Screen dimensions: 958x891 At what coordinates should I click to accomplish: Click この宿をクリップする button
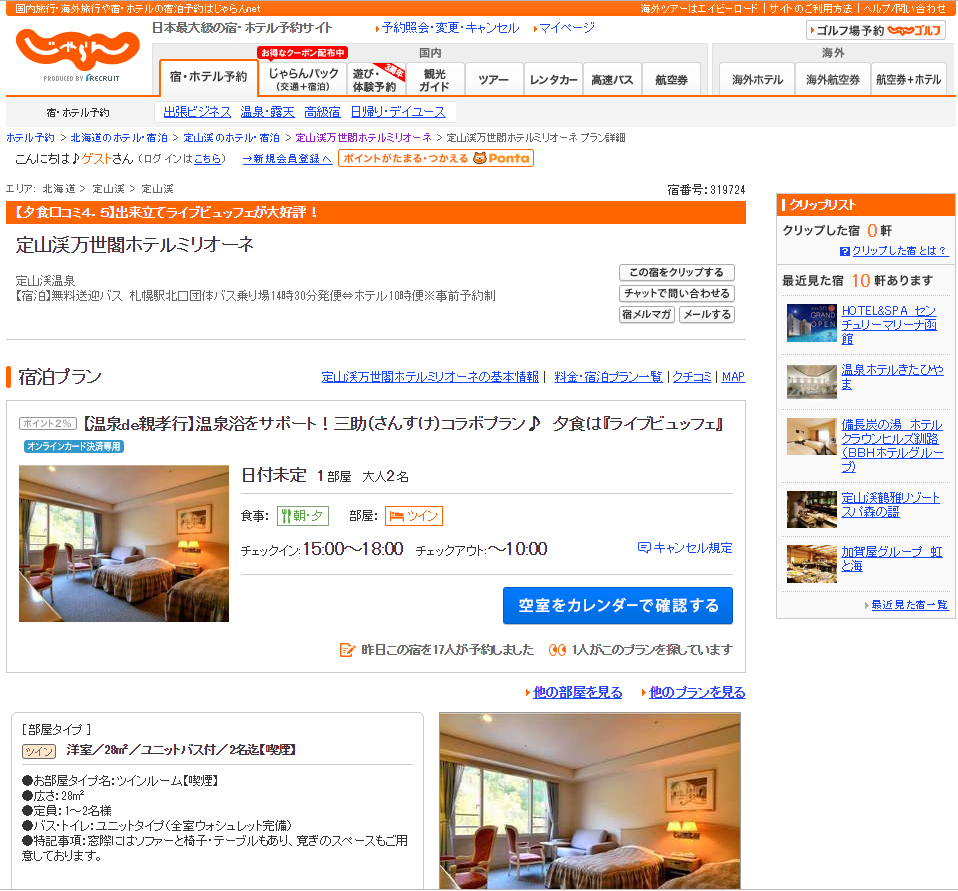coord(676,273)
